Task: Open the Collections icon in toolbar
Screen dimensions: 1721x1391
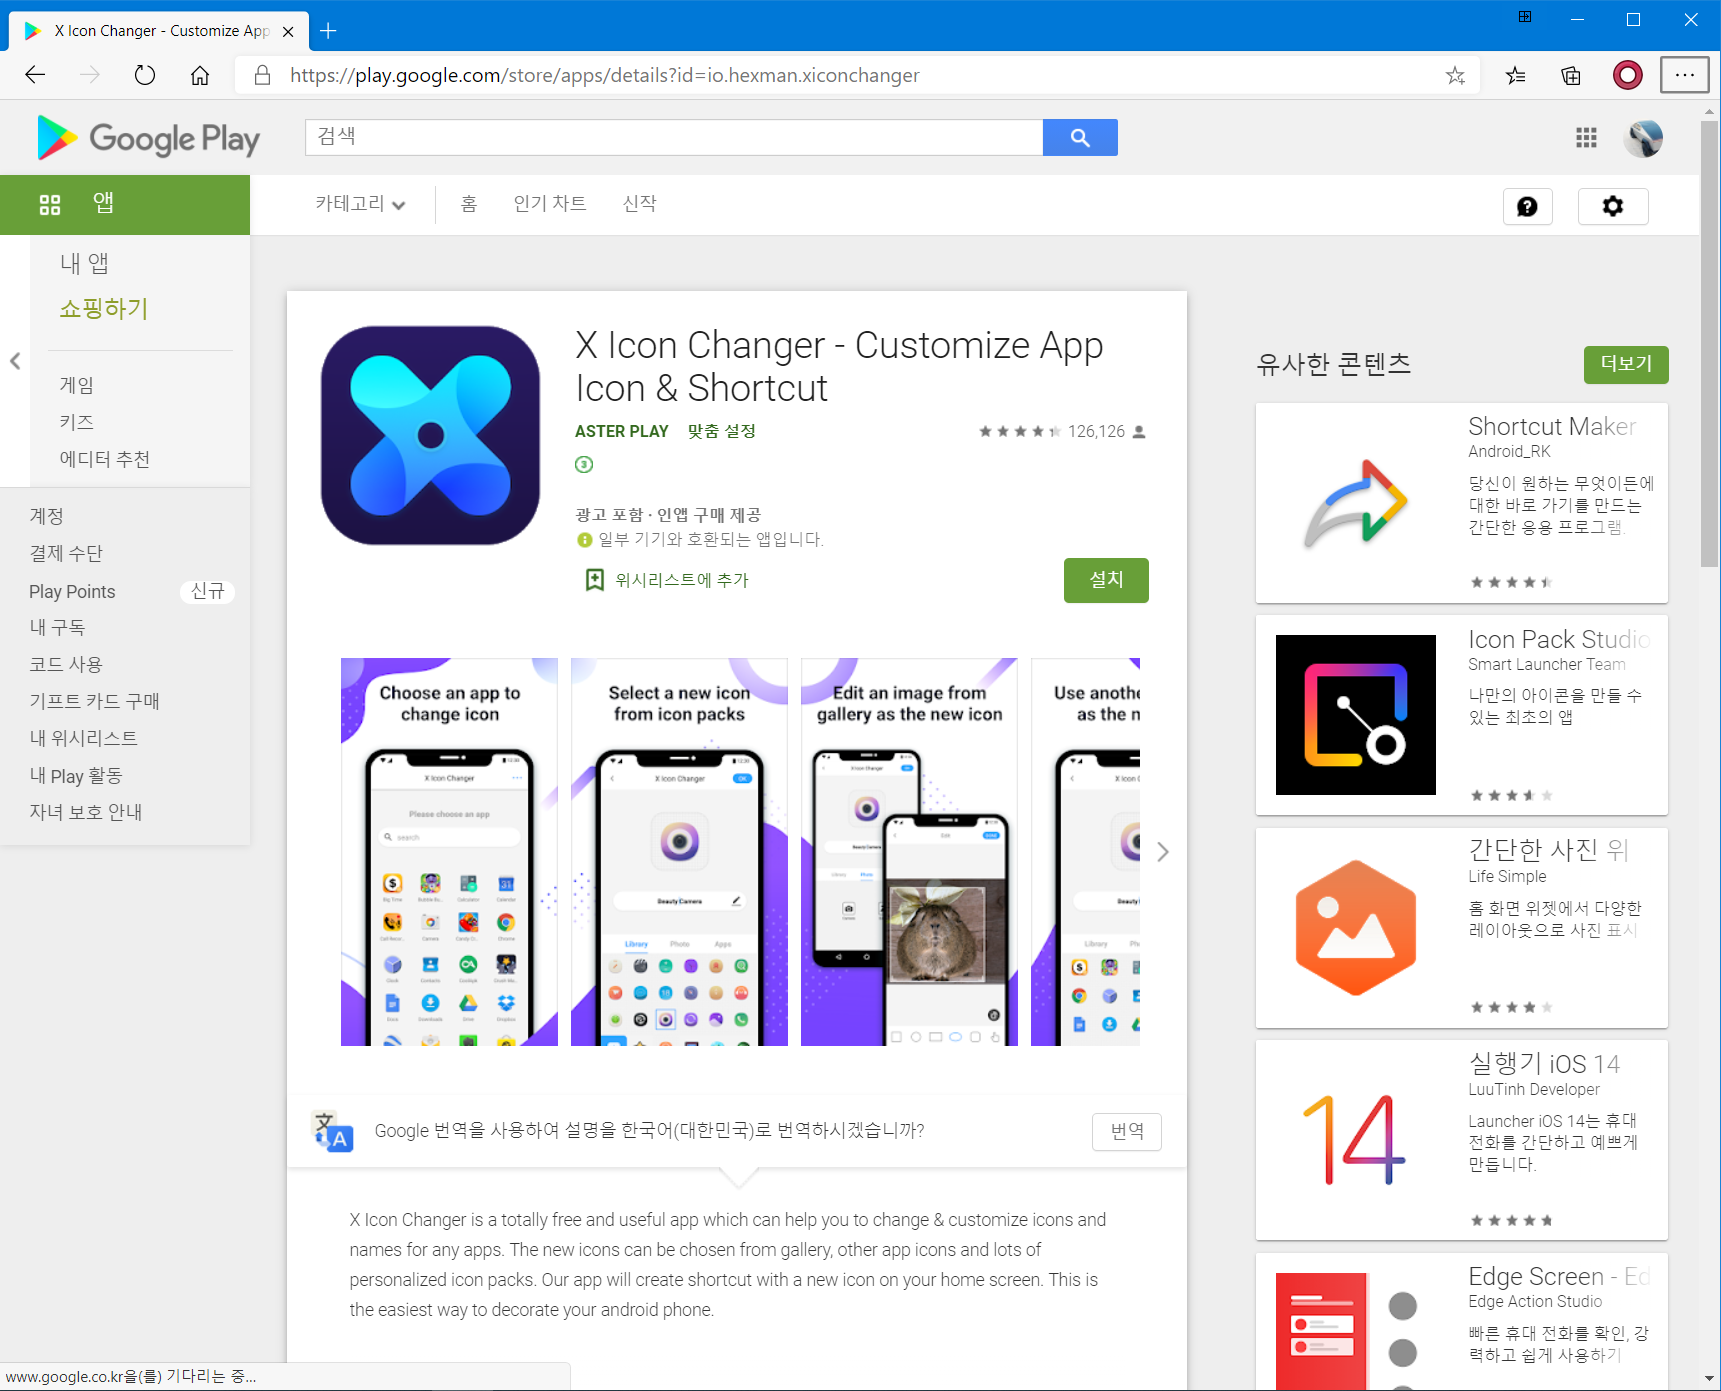Action: click(1571, 75)
